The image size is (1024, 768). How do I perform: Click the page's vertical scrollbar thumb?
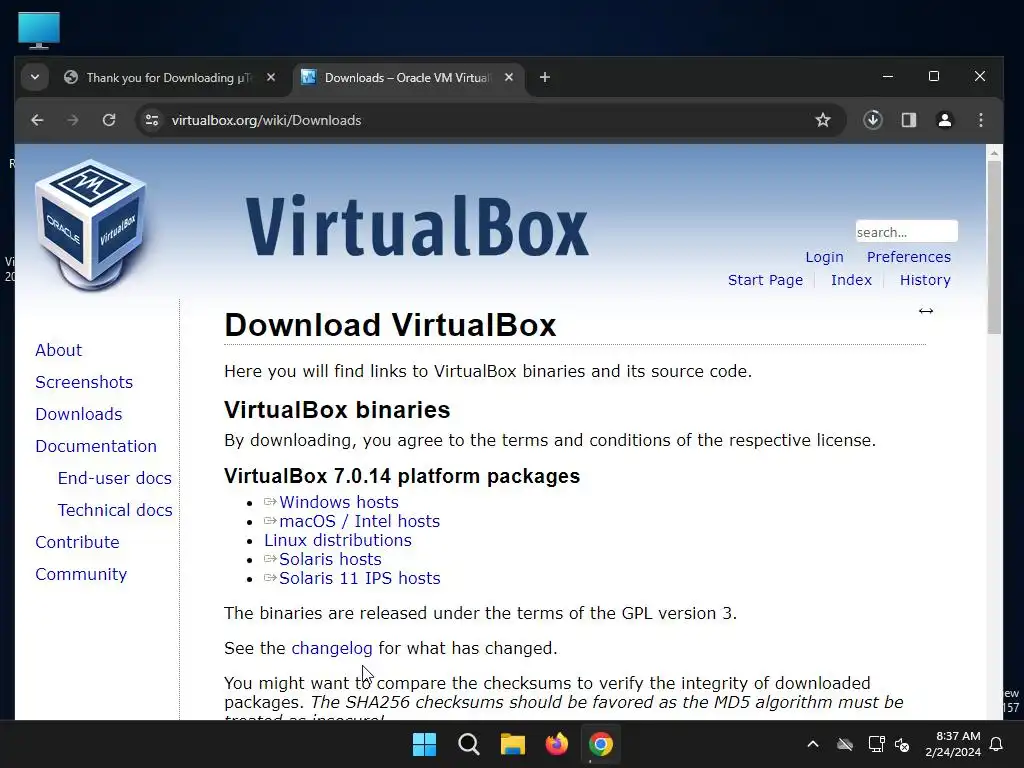pyautogui.click(x=994, y=247)
